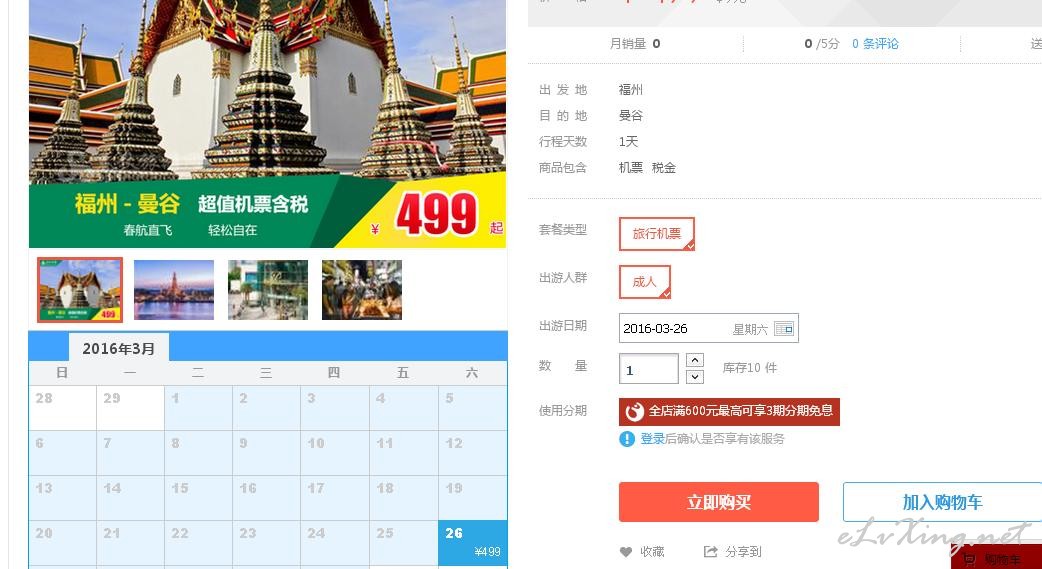Click the heart favorite icon
The image size is (1042, 569).
point(625,552)
